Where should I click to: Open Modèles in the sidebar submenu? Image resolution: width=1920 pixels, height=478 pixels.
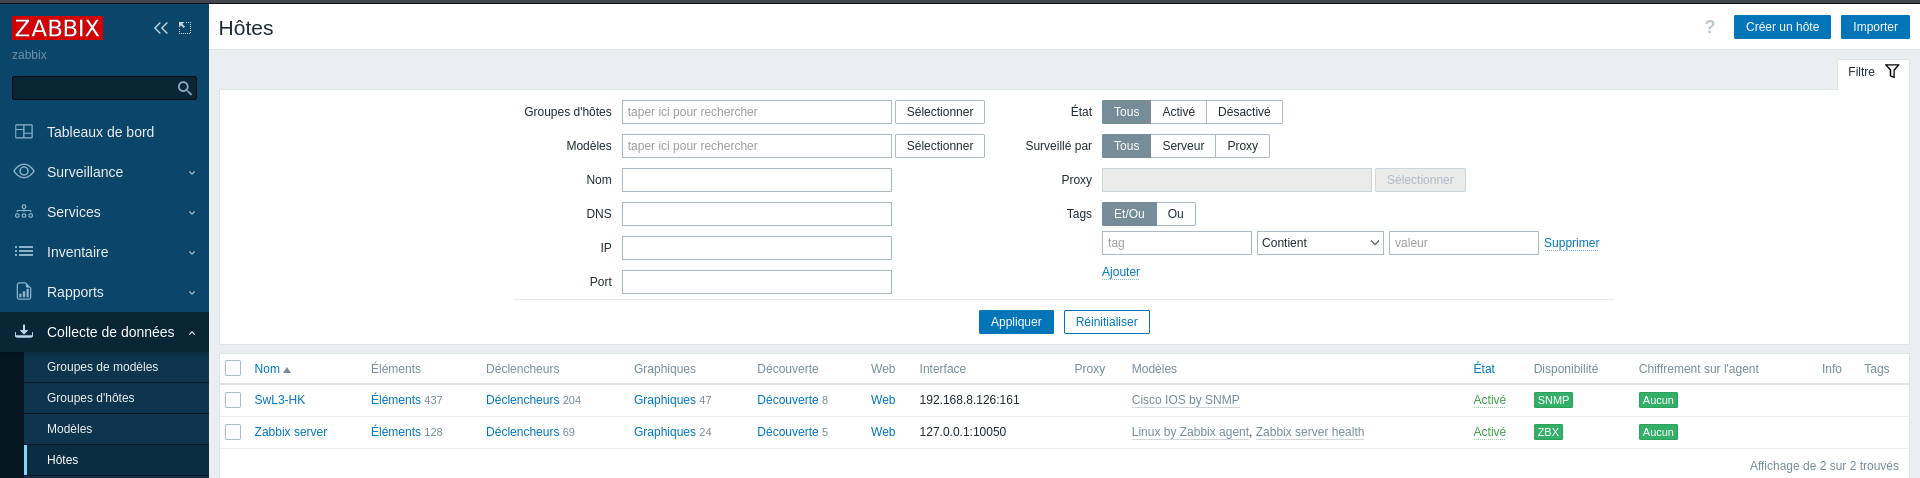pos(70,429)
